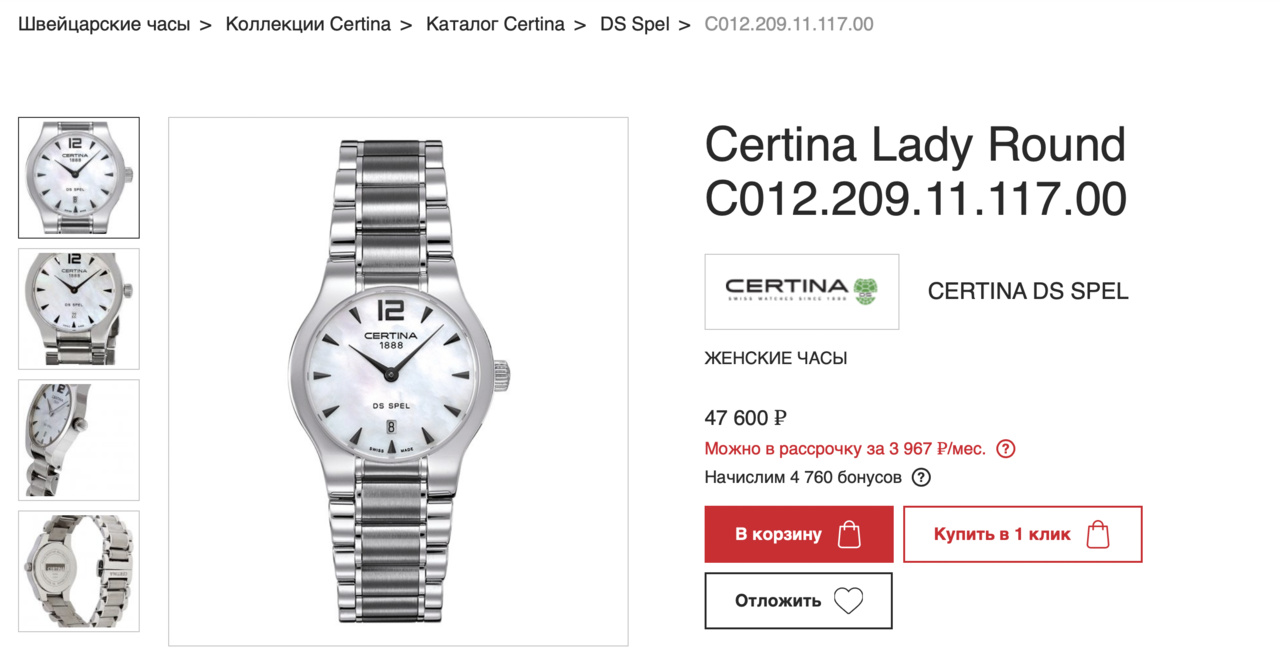The height and width of the screenshot is (655, 1280).
Task: Open 'Коллекции Certina' breadcrumb link
Action: [308, 24]
